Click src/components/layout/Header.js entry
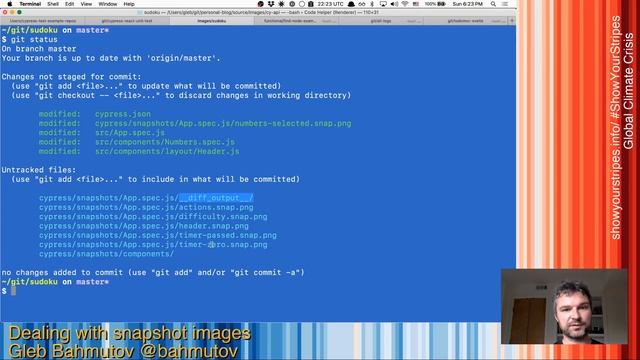640x360 pixels. tap(167, 151)
